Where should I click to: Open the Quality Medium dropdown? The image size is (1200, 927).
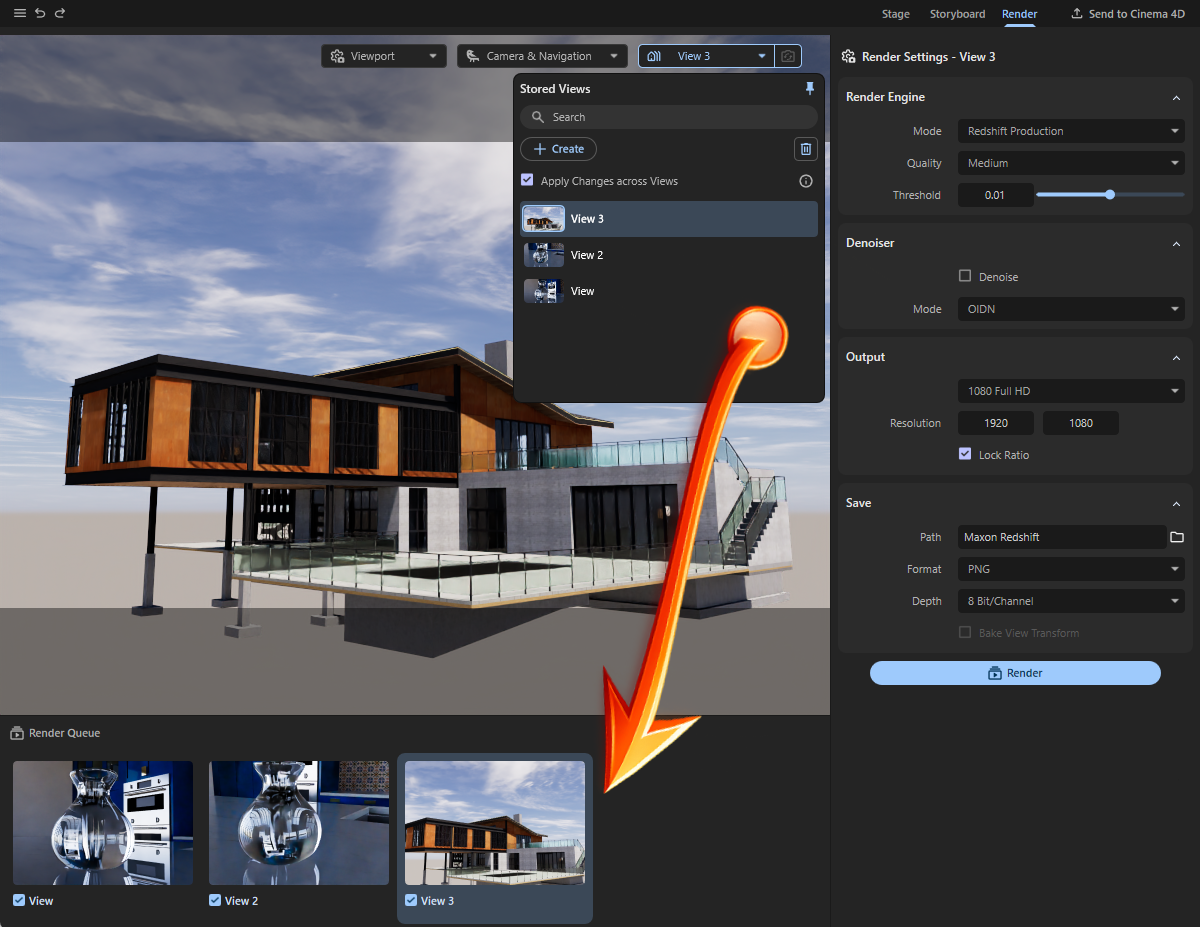click(x=1071, y=163)
